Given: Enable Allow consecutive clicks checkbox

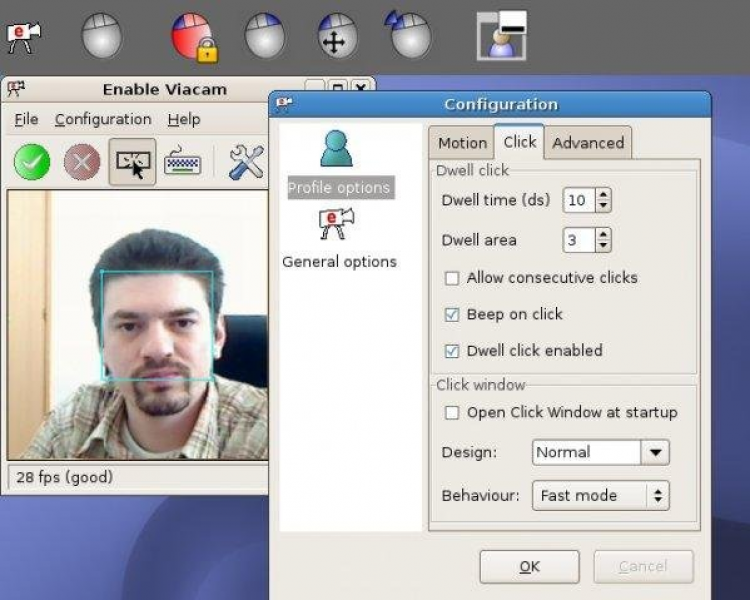Looking at the screenshot, I should coord(452,278).
